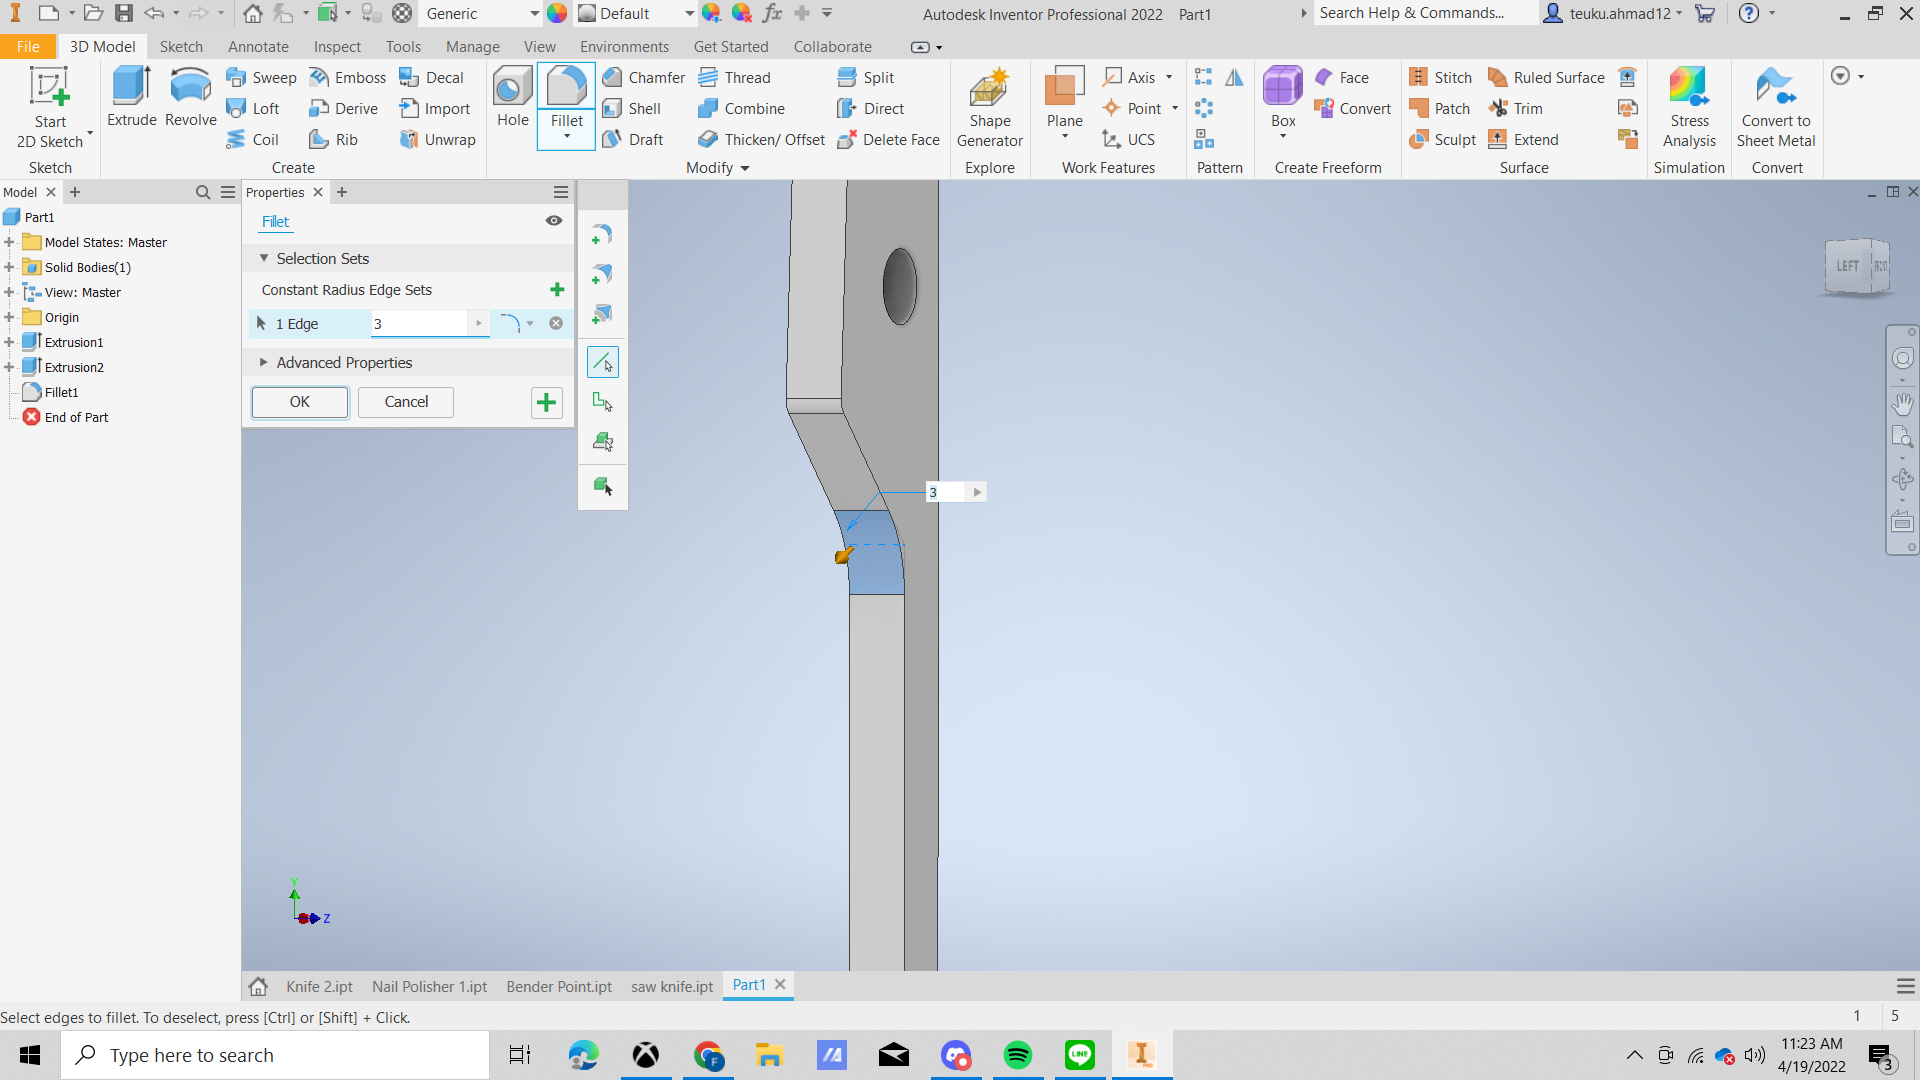This screenshot has width=1920, height=1080.
Task: Click the fillet radius input field
Action: [418, 323]
